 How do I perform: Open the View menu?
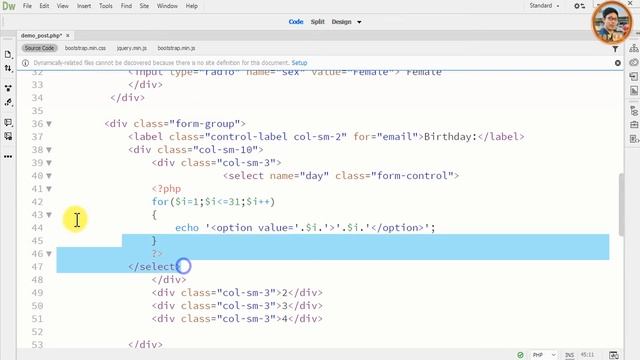click(x=62, y=6)
